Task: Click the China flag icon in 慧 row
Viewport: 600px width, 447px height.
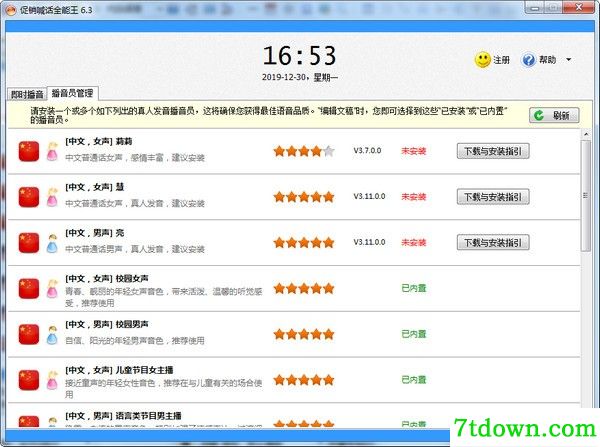Action: coord(29,197)
